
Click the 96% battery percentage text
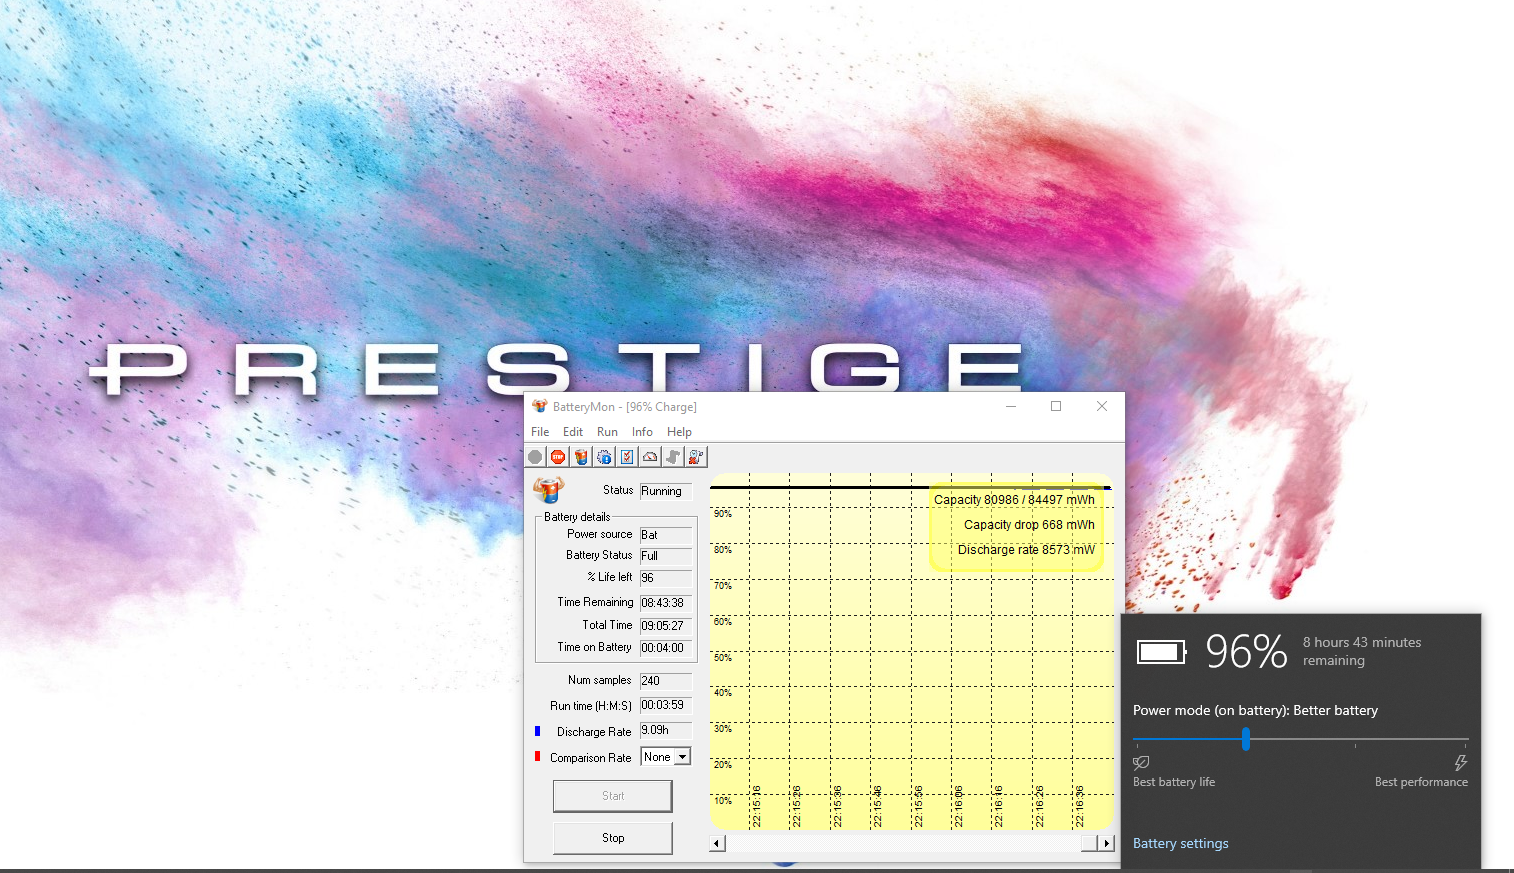pos(1246,652)
